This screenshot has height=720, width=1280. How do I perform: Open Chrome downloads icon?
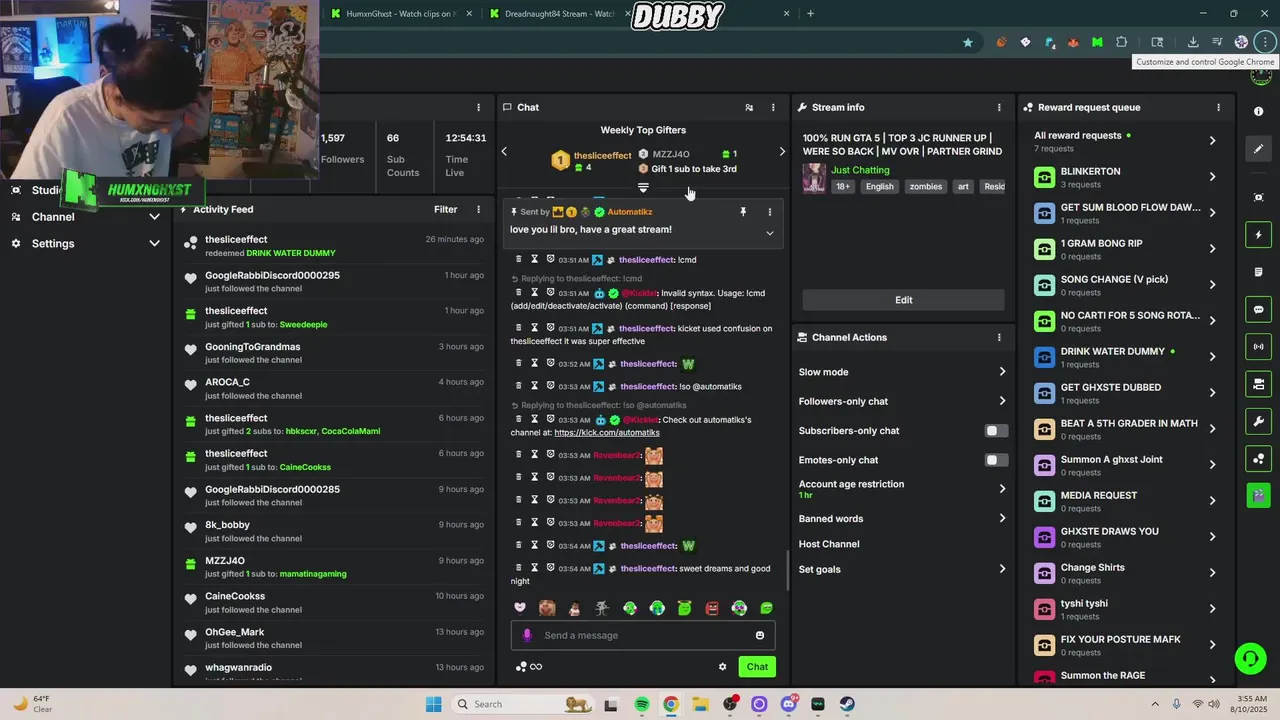[x=1193, y=42]
